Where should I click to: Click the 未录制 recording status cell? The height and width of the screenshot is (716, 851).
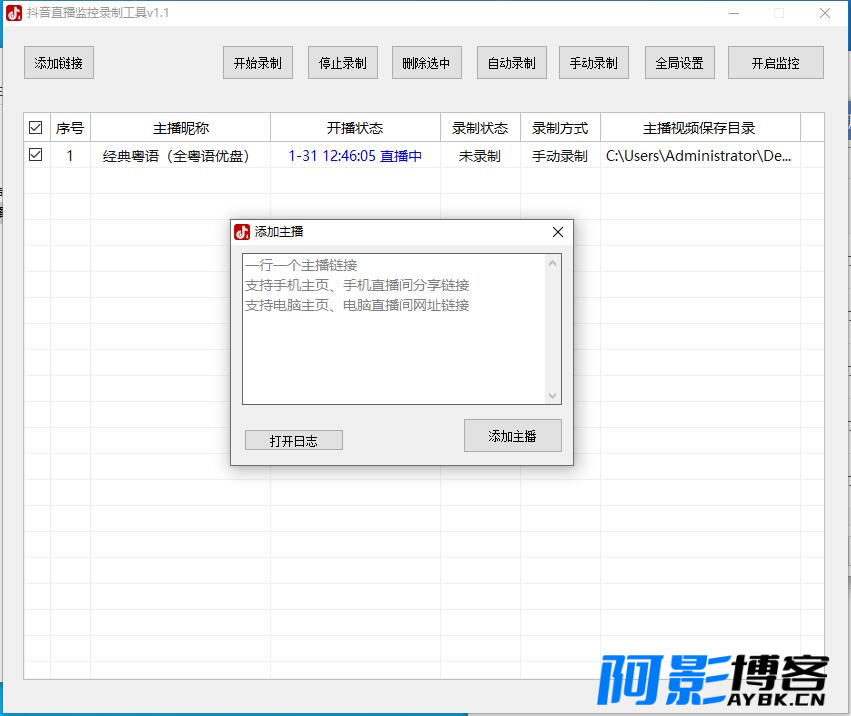pyautogui.click(x=480, y=156)
